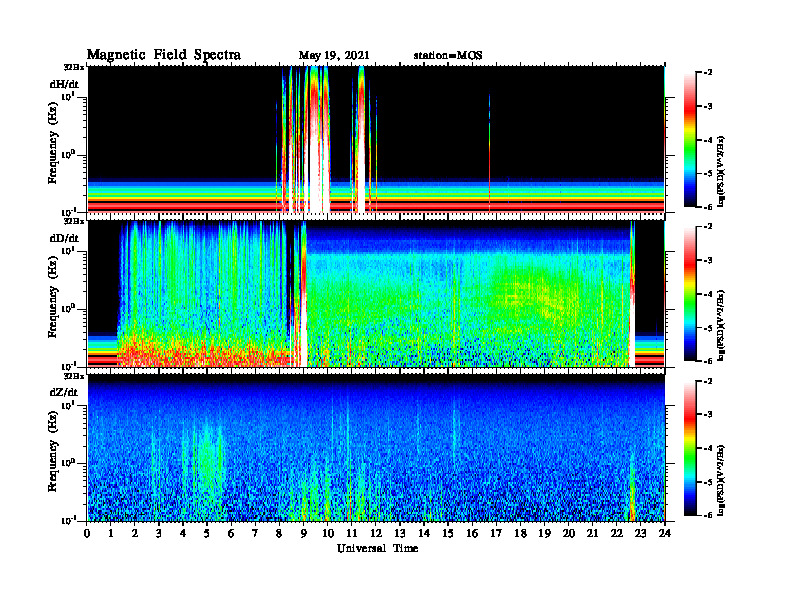Click hour label "6" on the time axis

click(231, 534)
